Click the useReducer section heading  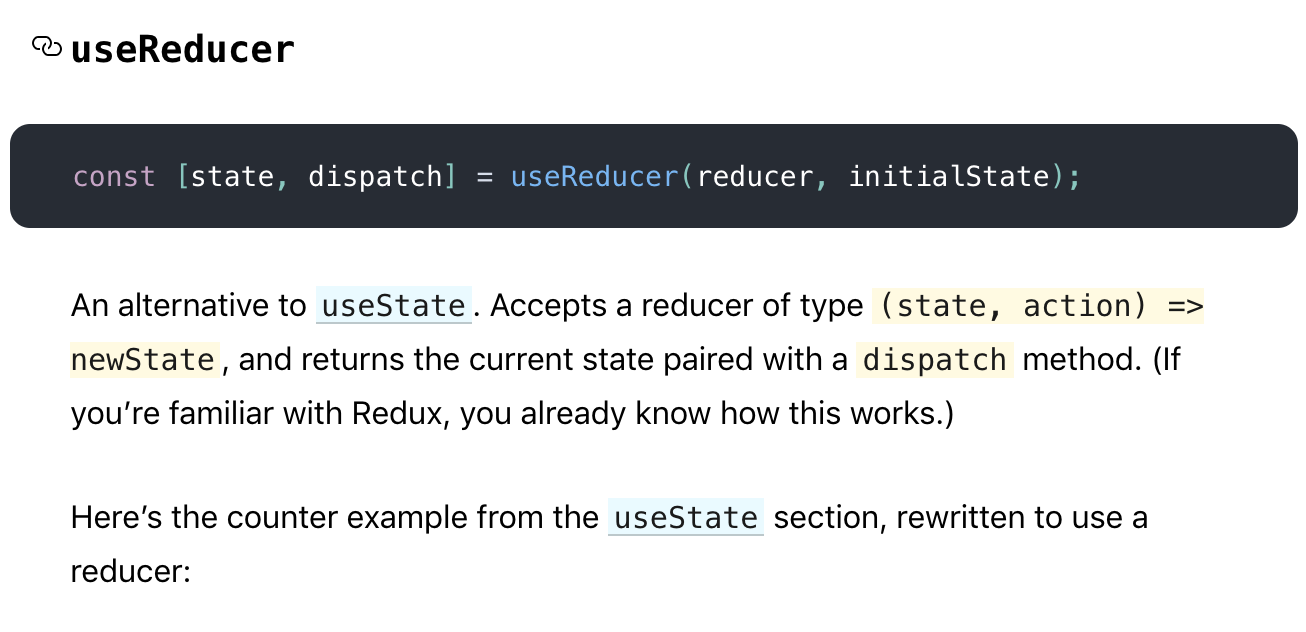[x=183, y=49]
